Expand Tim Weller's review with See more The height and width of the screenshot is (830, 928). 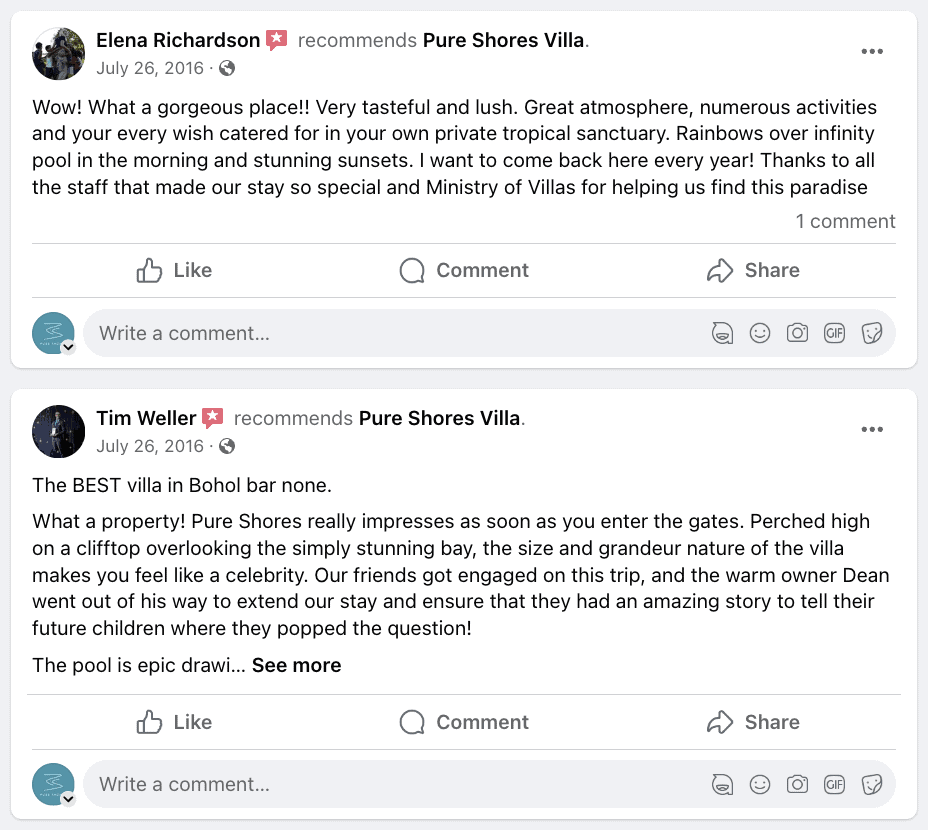[296, 665]
